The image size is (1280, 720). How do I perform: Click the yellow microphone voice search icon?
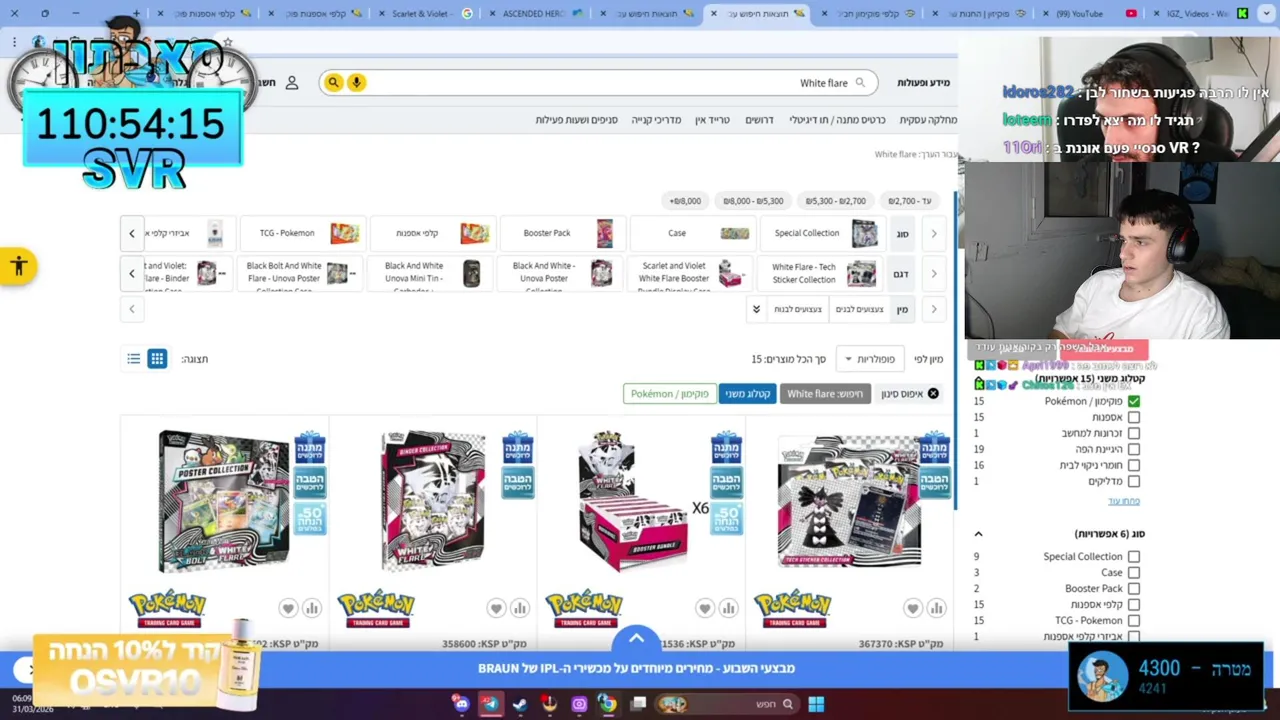pos(356,83)
